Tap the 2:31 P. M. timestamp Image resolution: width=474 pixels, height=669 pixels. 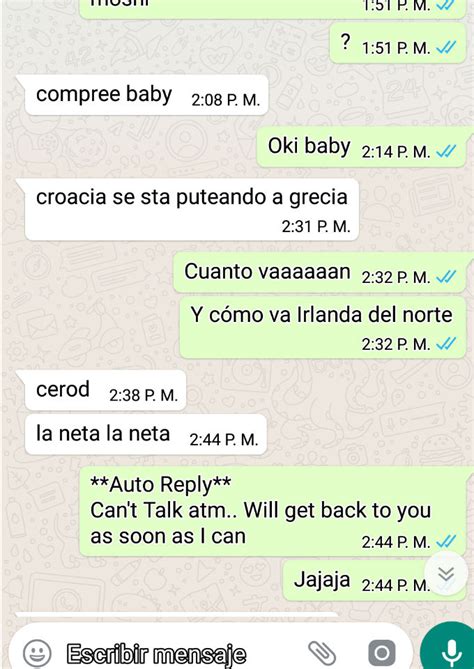316,226
